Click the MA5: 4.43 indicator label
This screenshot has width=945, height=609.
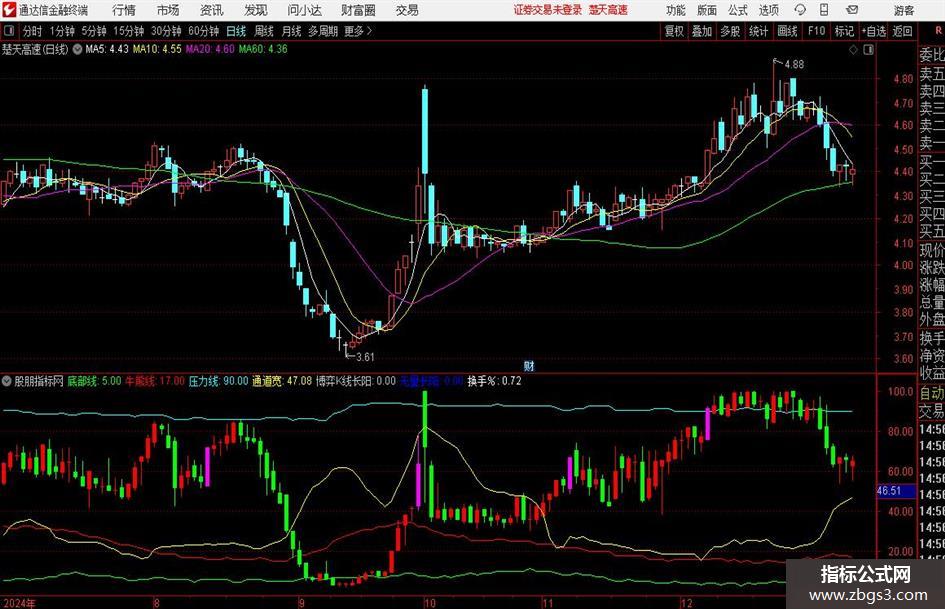pos(107,49)
